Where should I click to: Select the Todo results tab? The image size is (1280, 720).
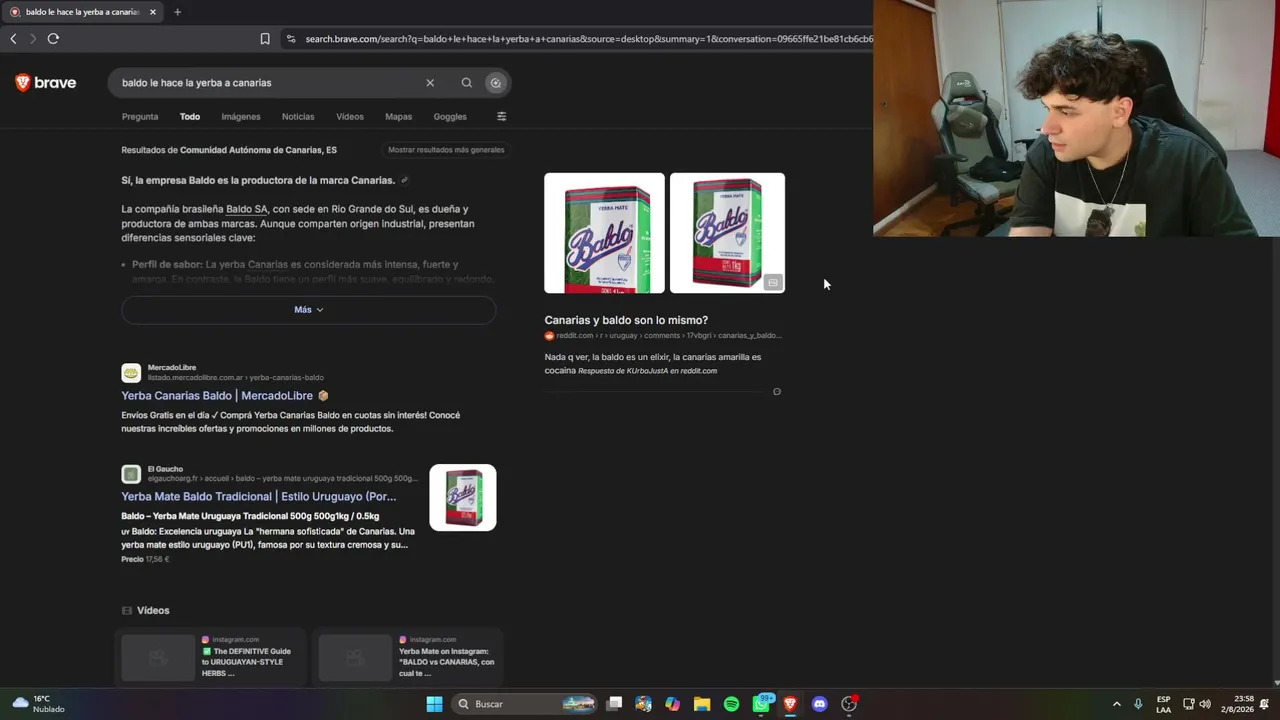point(190,117)
